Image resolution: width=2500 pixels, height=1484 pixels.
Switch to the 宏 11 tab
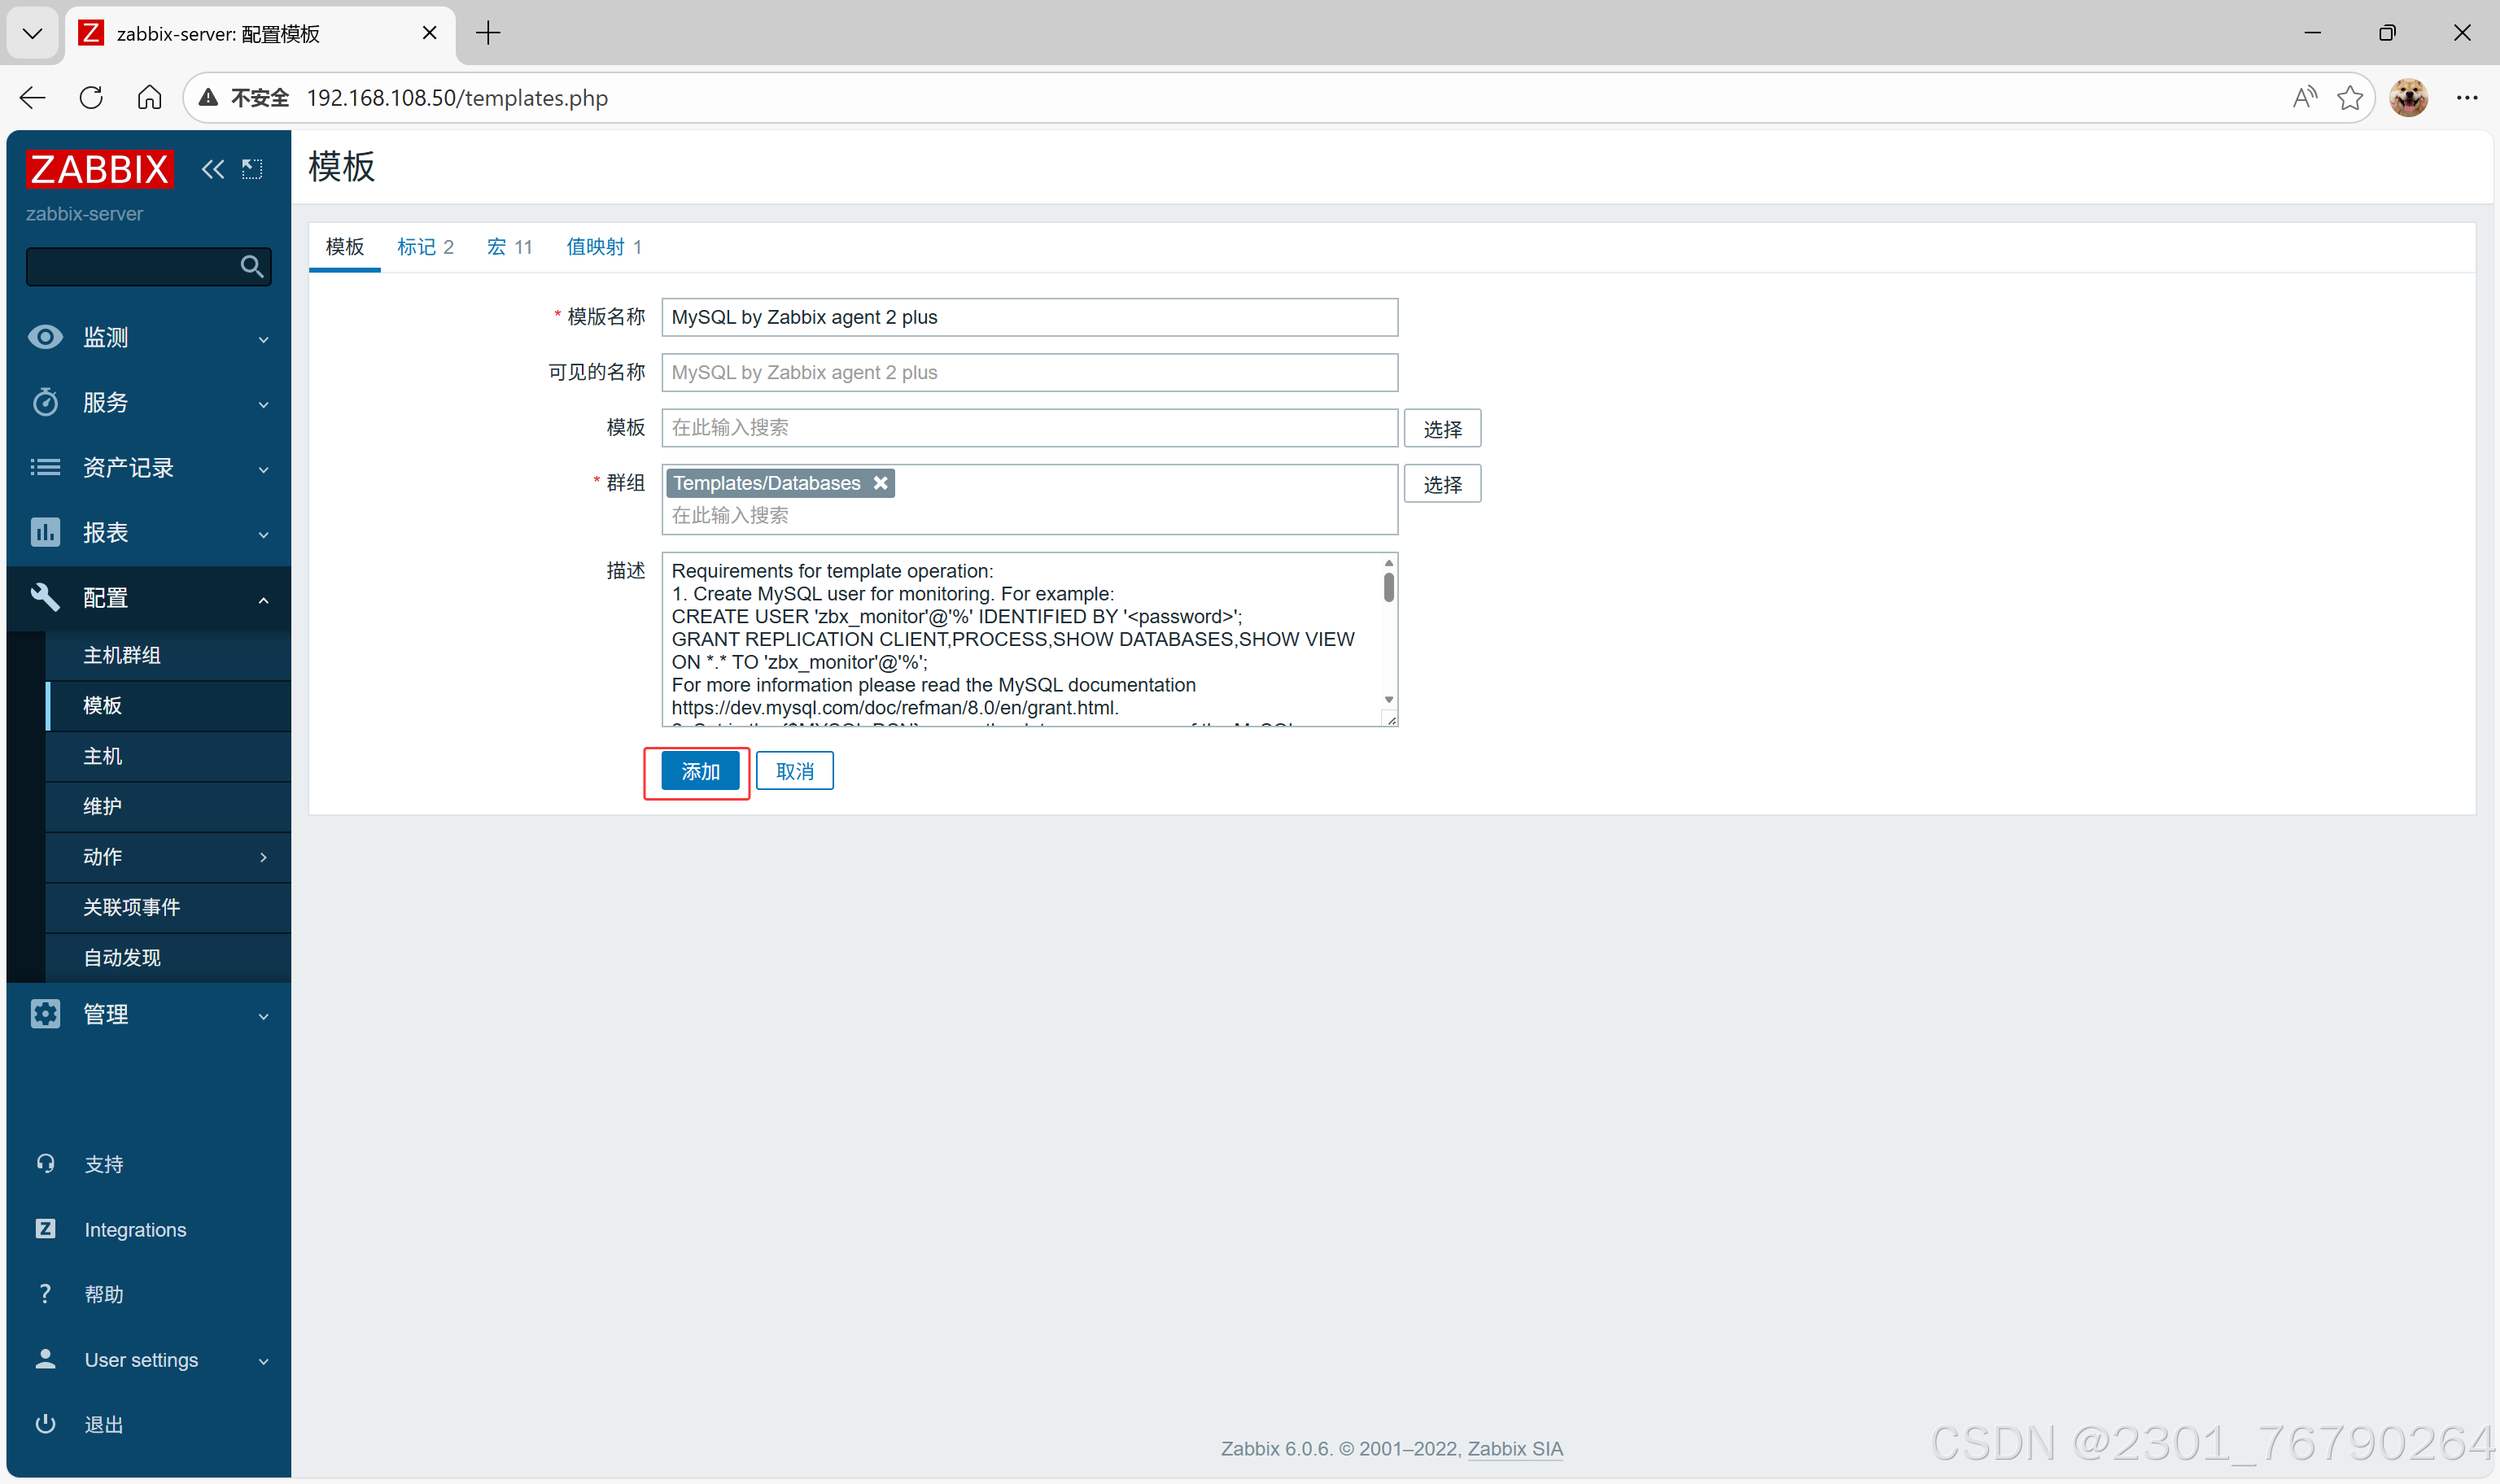[x=509, y=247]
